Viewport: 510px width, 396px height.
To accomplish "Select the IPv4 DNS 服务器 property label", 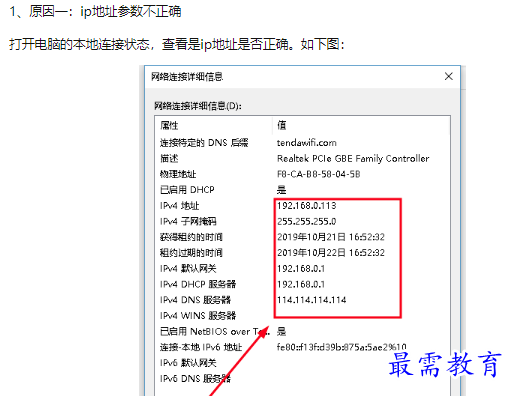I will coord(195,300).
